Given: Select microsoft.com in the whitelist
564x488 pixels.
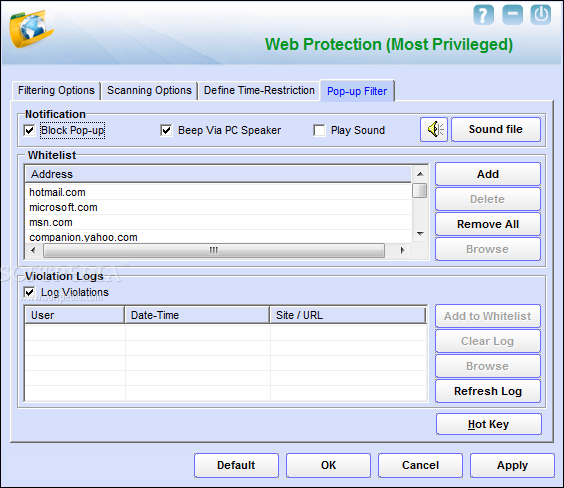Looking at the screenshot, I should tap(218, 207).
